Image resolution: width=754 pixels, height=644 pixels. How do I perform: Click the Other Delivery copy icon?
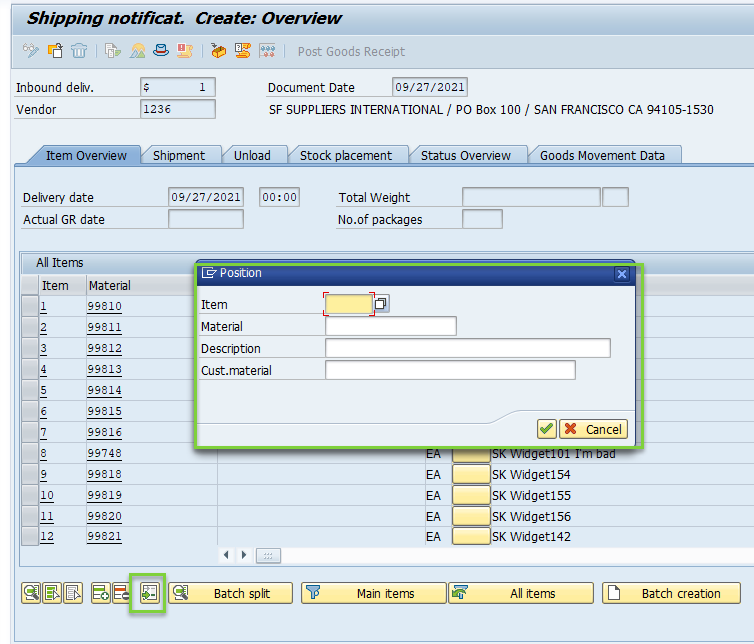click(x=55, y=51)
